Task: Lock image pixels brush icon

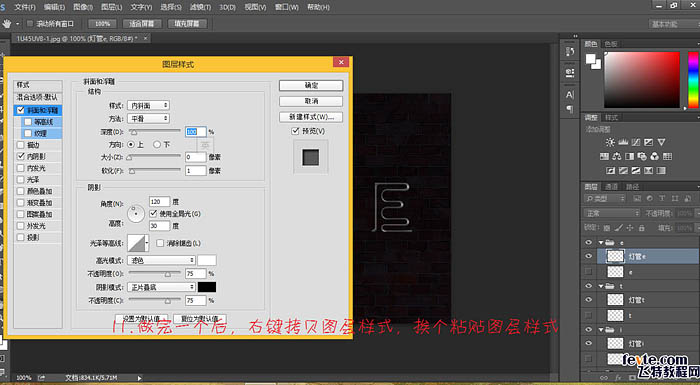Action: (x=619, y=228)
